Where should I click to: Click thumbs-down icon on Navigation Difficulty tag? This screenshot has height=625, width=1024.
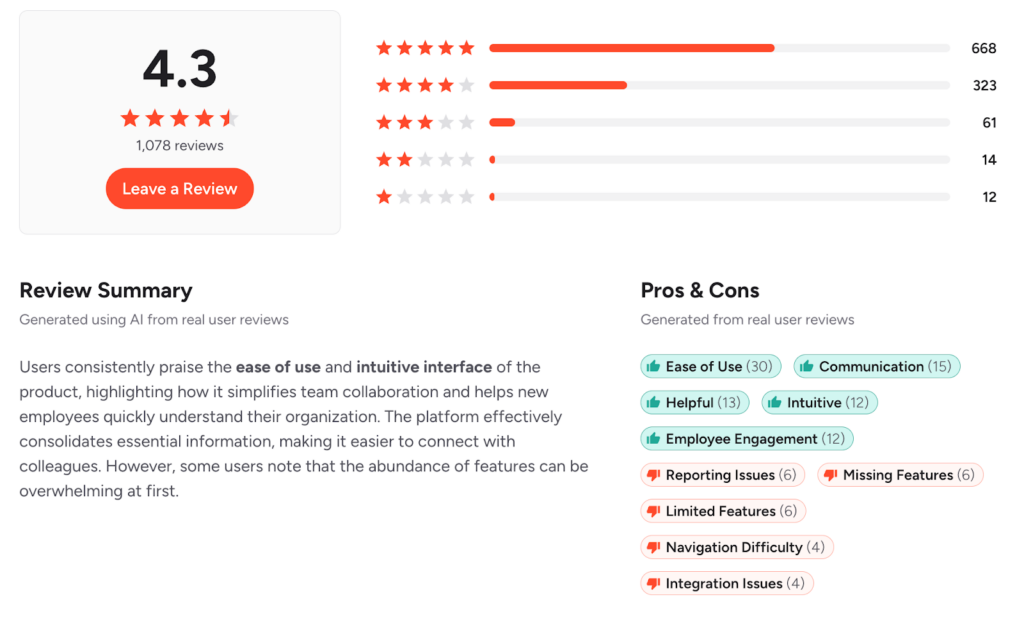point(654,547)
